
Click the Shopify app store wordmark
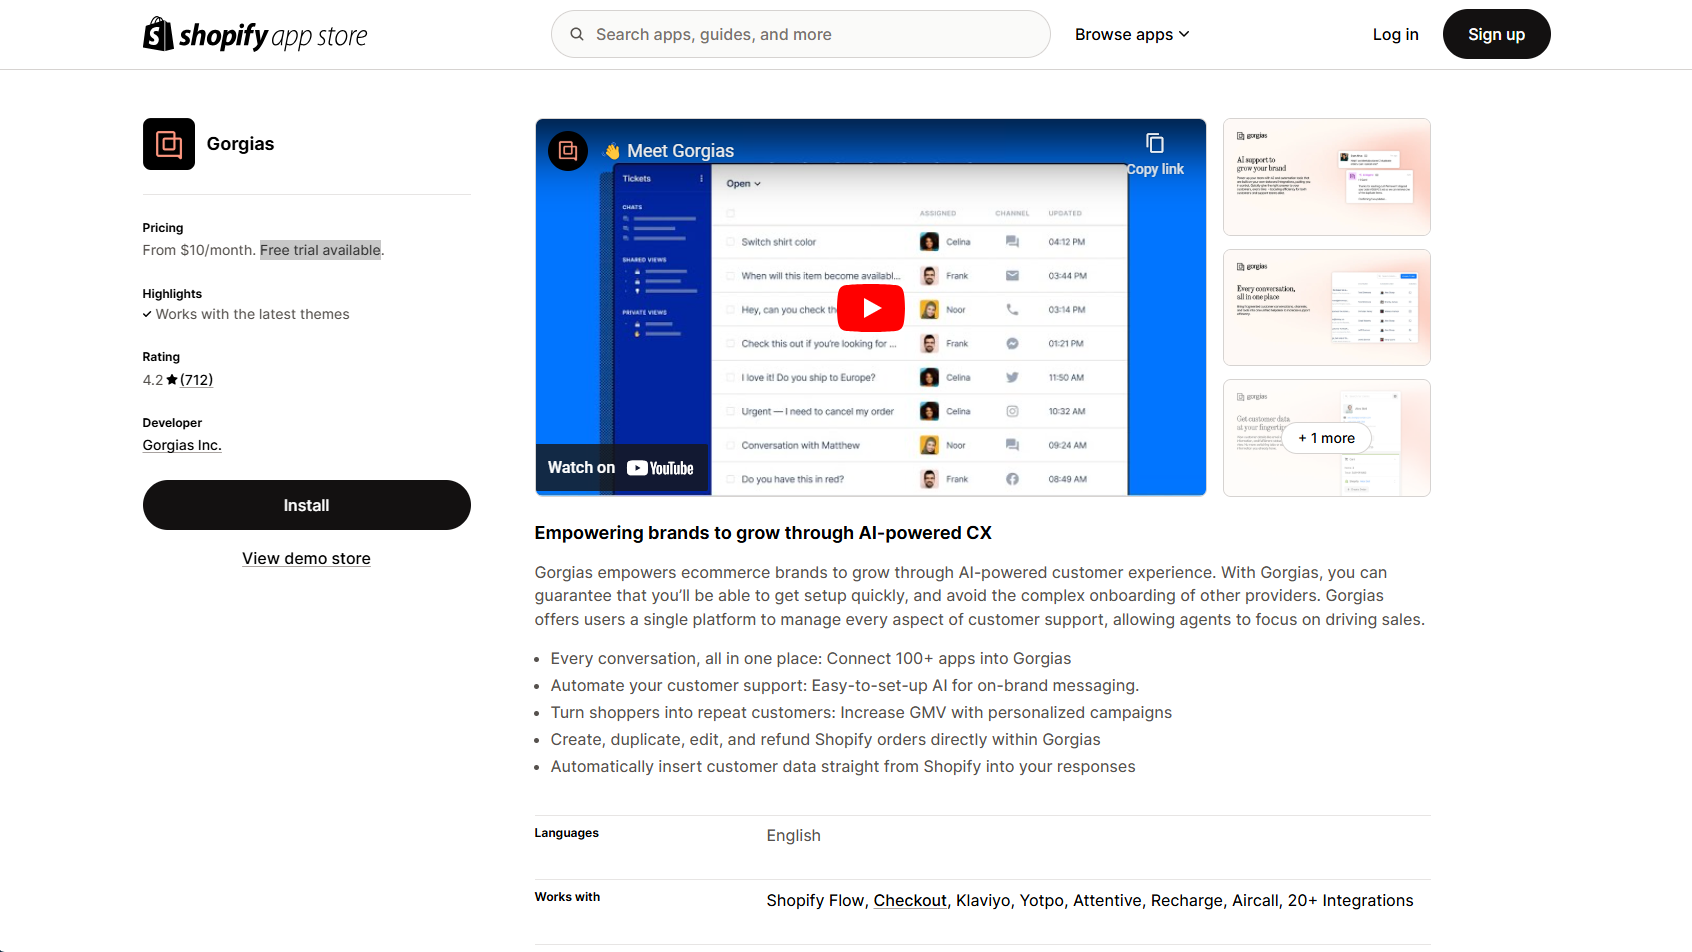273,36
